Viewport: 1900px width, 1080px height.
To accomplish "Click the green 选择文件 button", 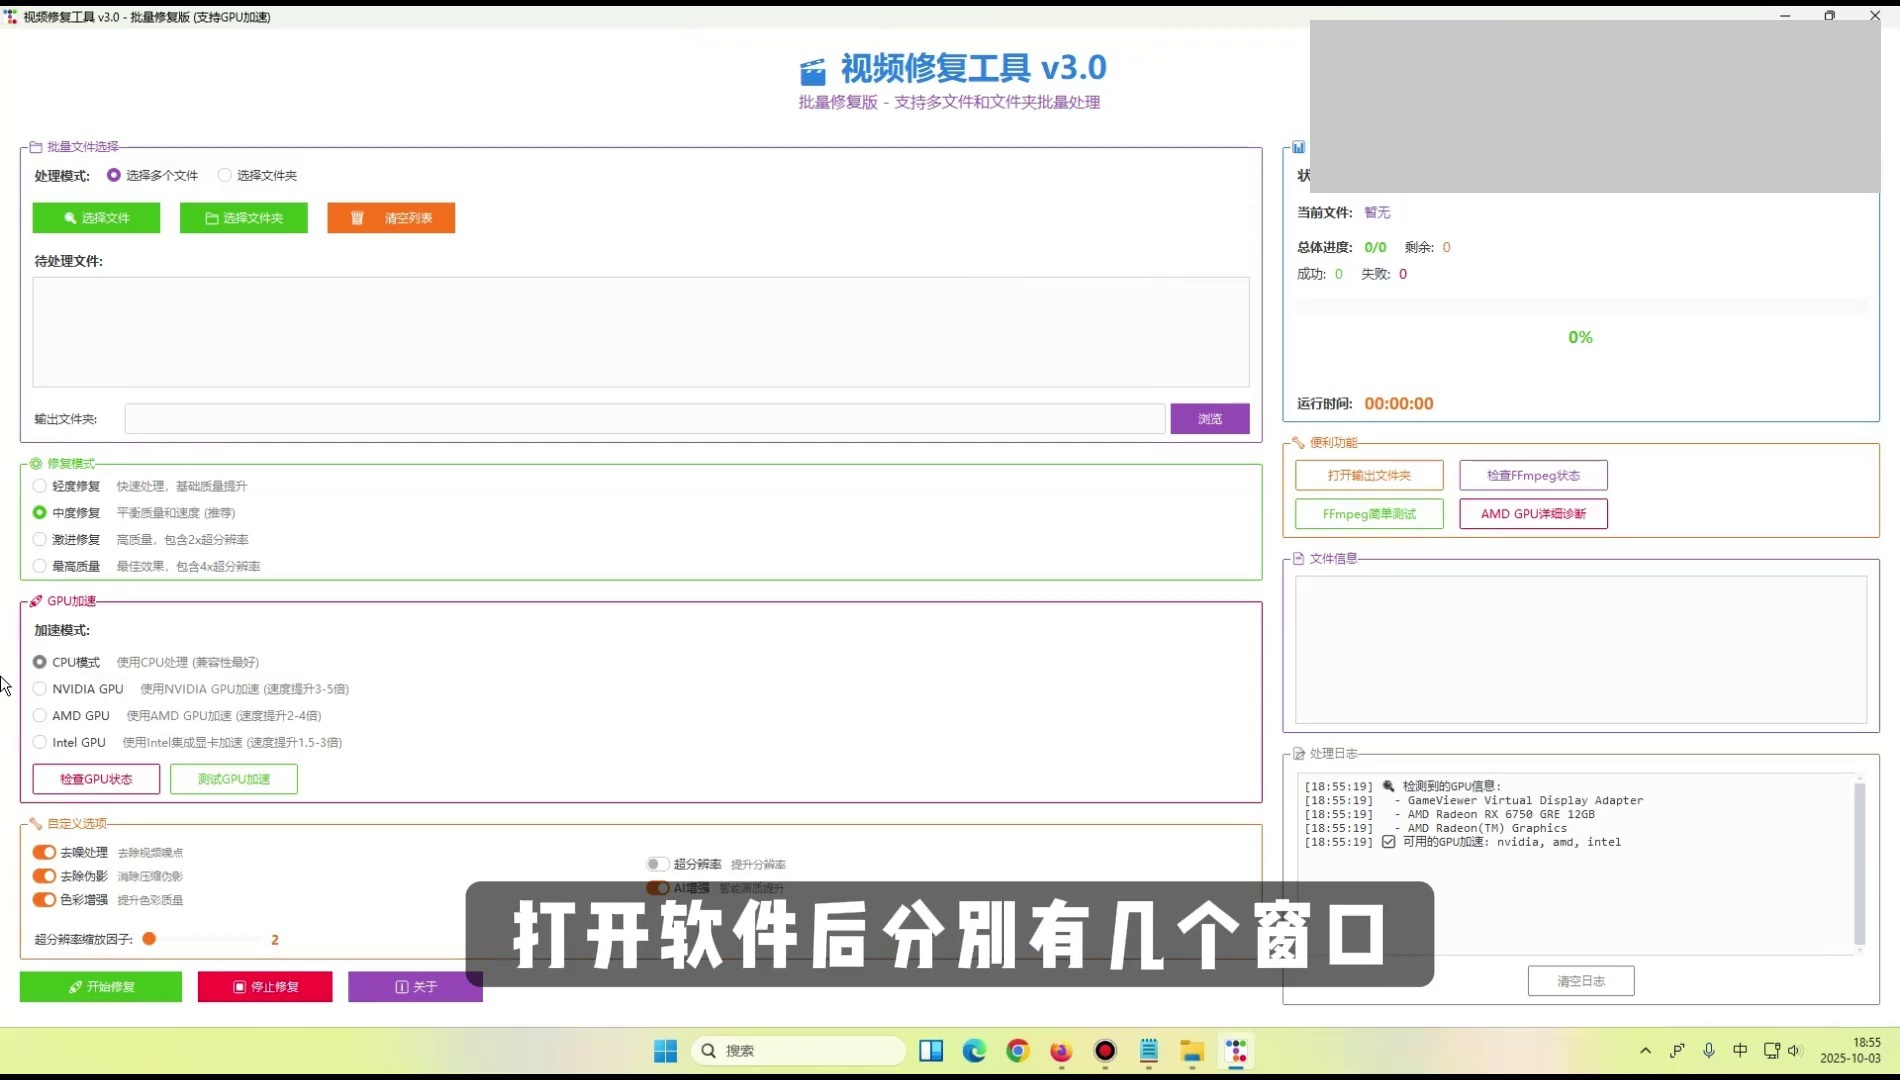I will (x=96, y=218).
